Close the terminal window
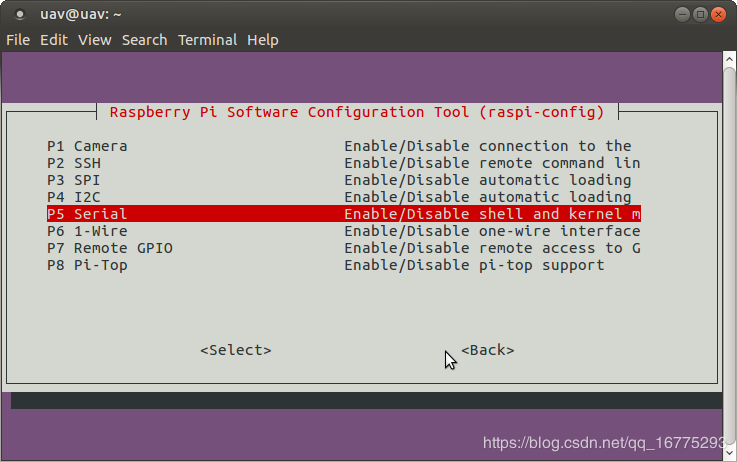The width and height of the screenshot is (737, 462). [718, 15]
